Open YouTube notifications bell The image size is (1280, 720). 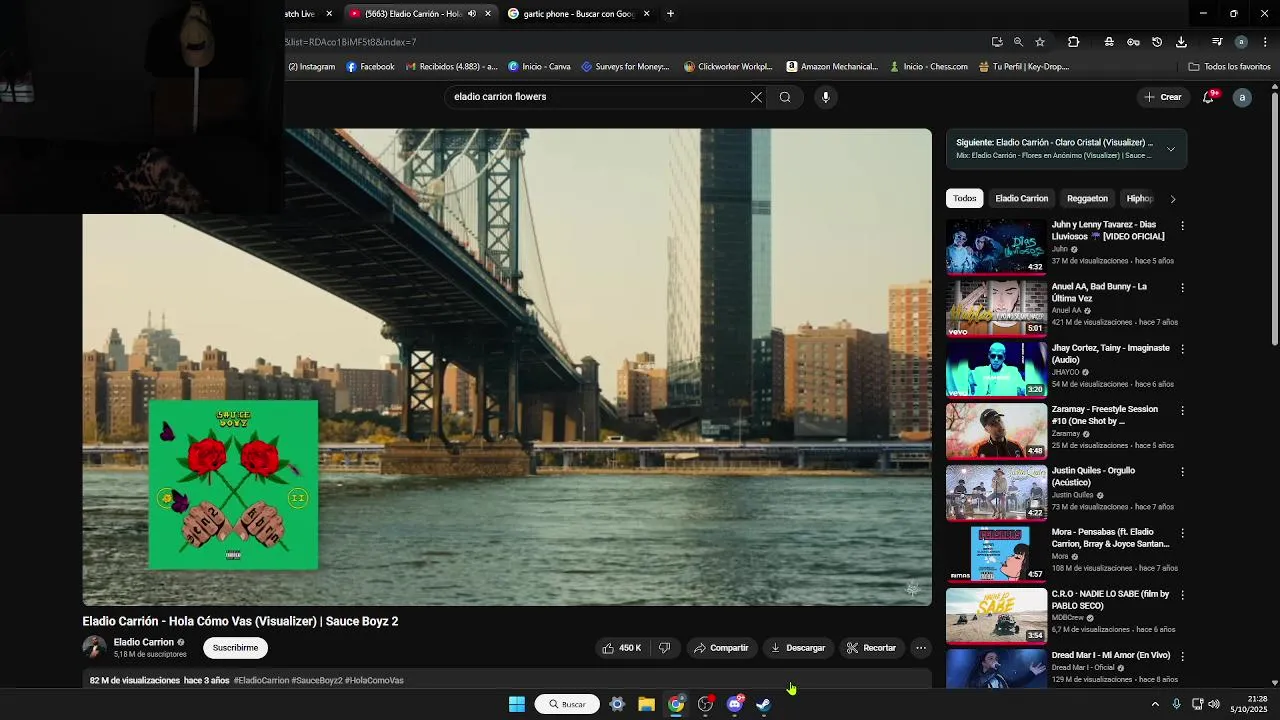click(x=1209, y=97)
